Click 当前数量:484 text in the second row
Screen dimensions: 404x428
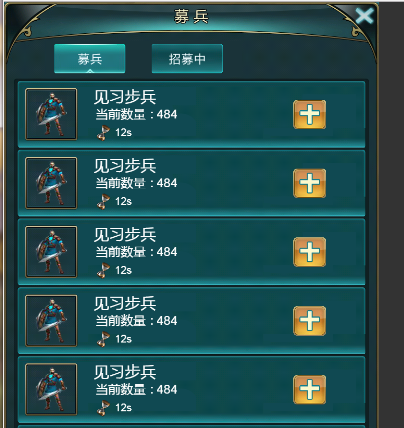[136, 183]
